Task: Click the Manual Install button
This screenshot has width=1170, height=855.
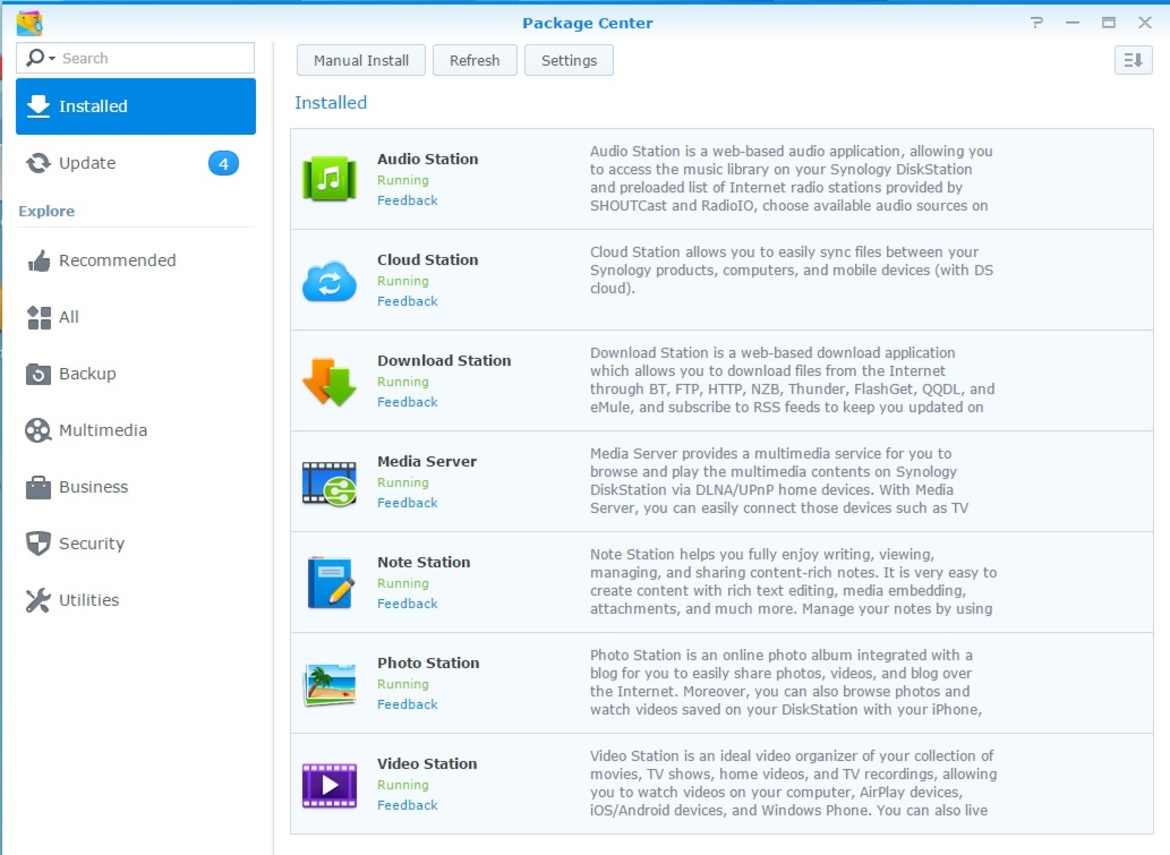Action: tap(361, 60)
